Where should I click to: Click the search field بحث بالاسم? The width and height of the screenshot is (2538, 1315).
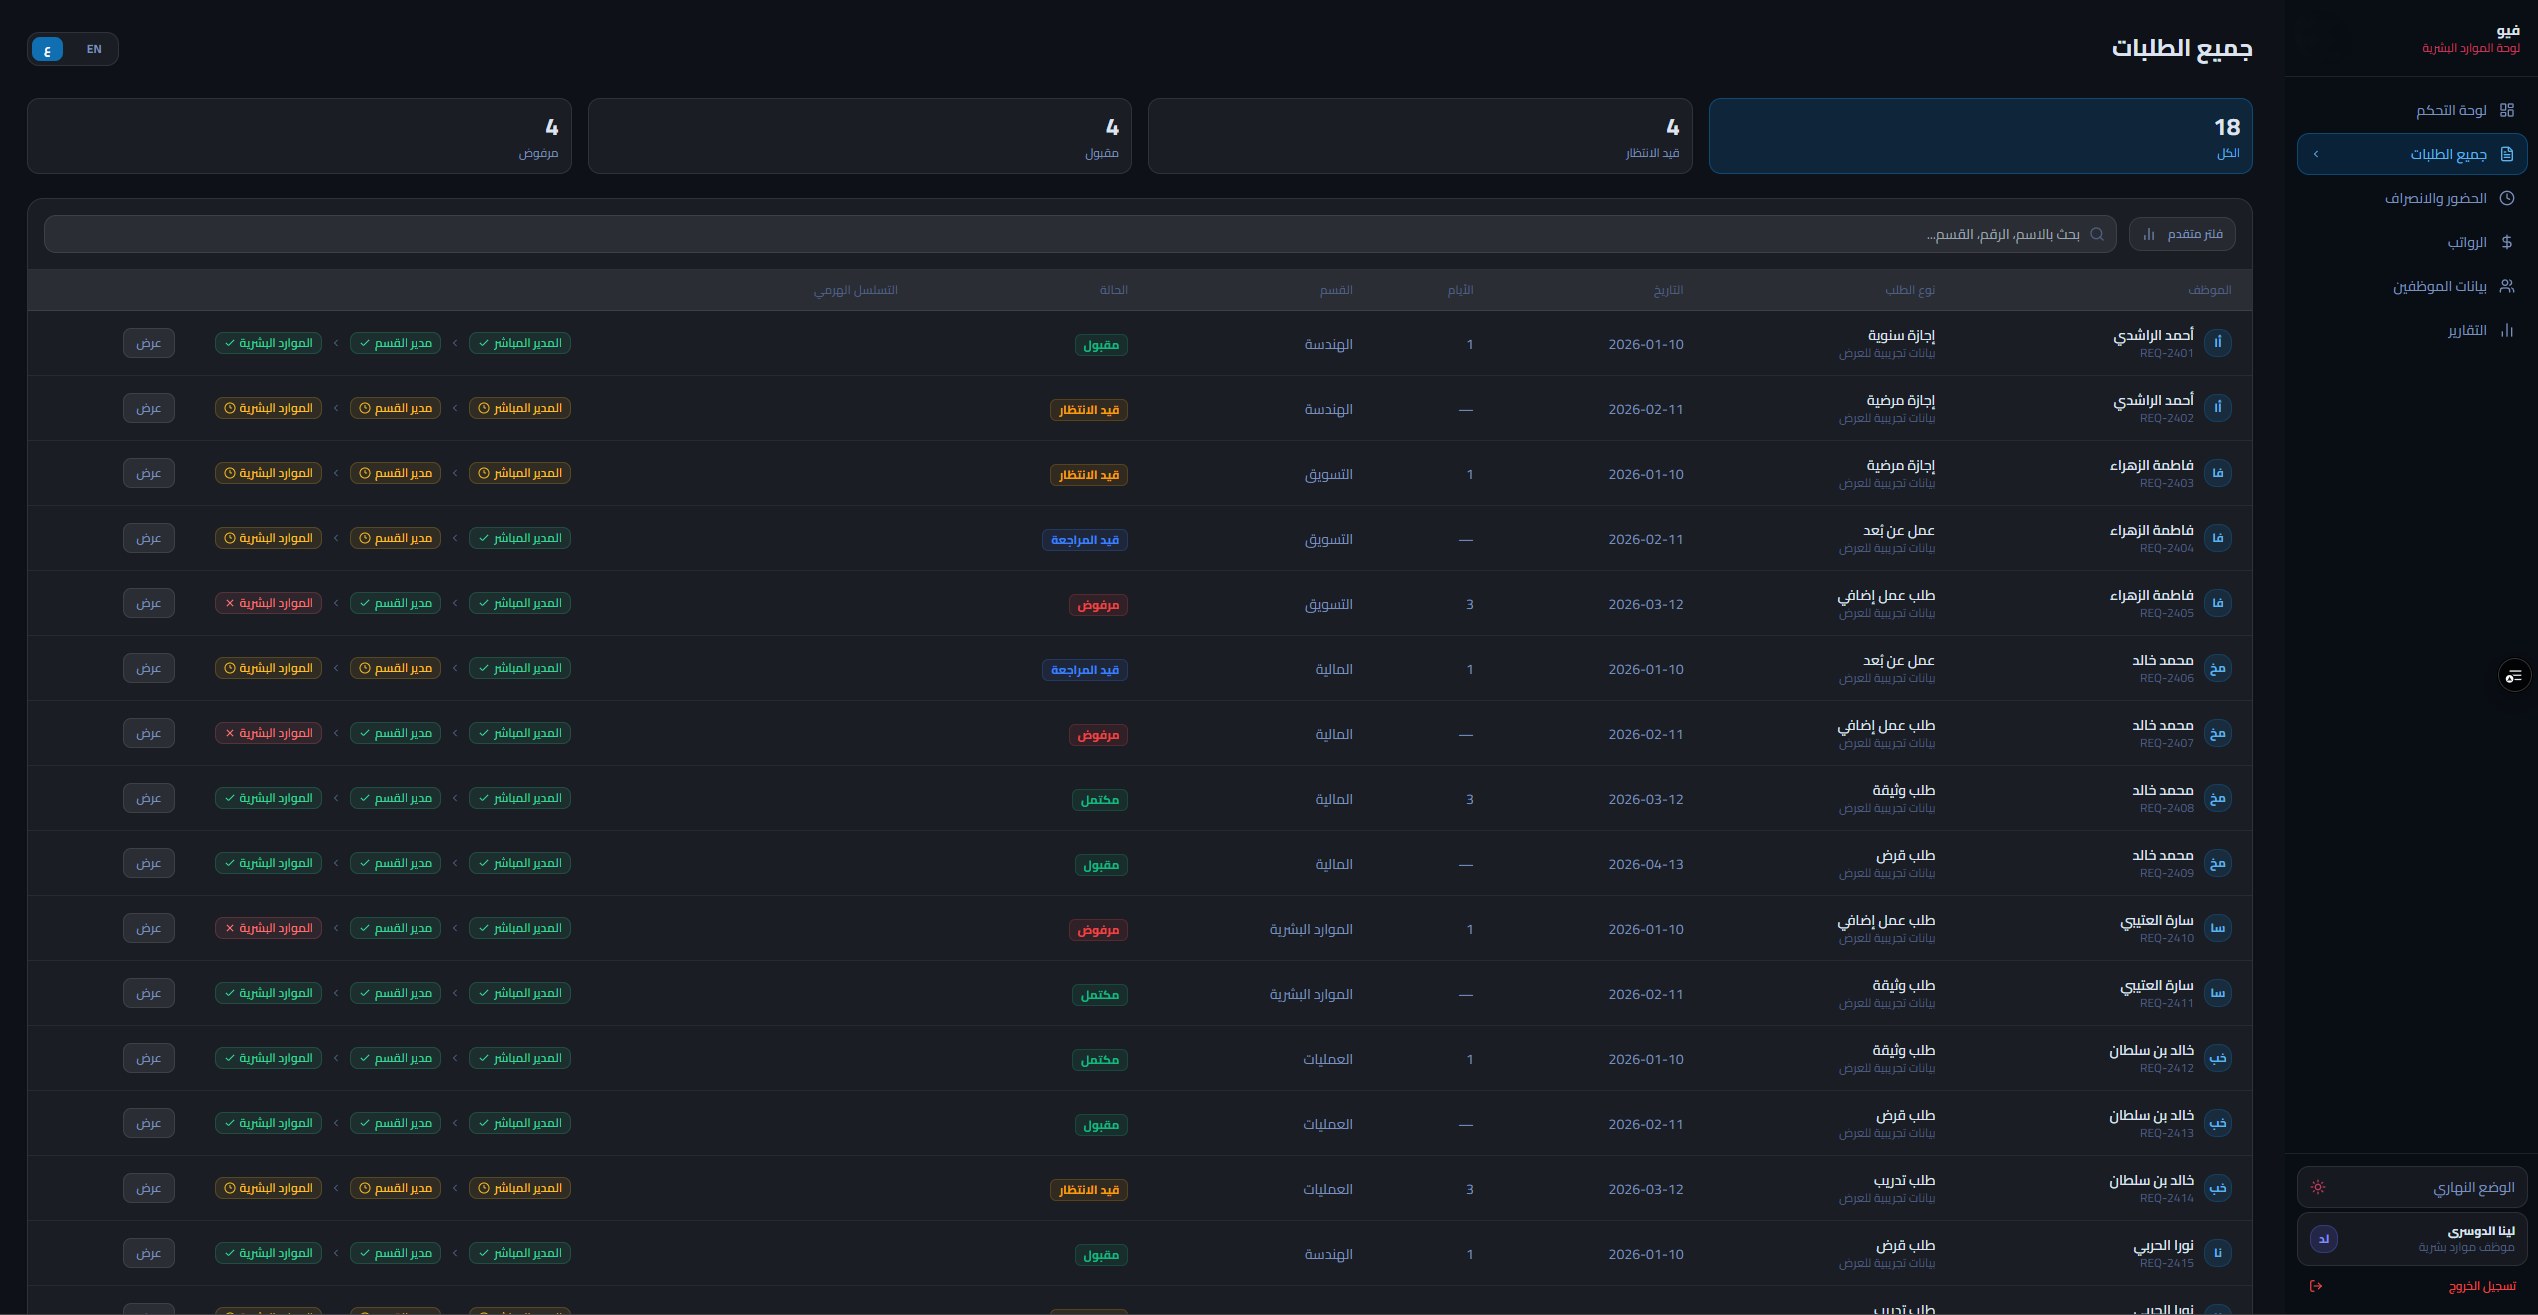[x=1080, y=234]
